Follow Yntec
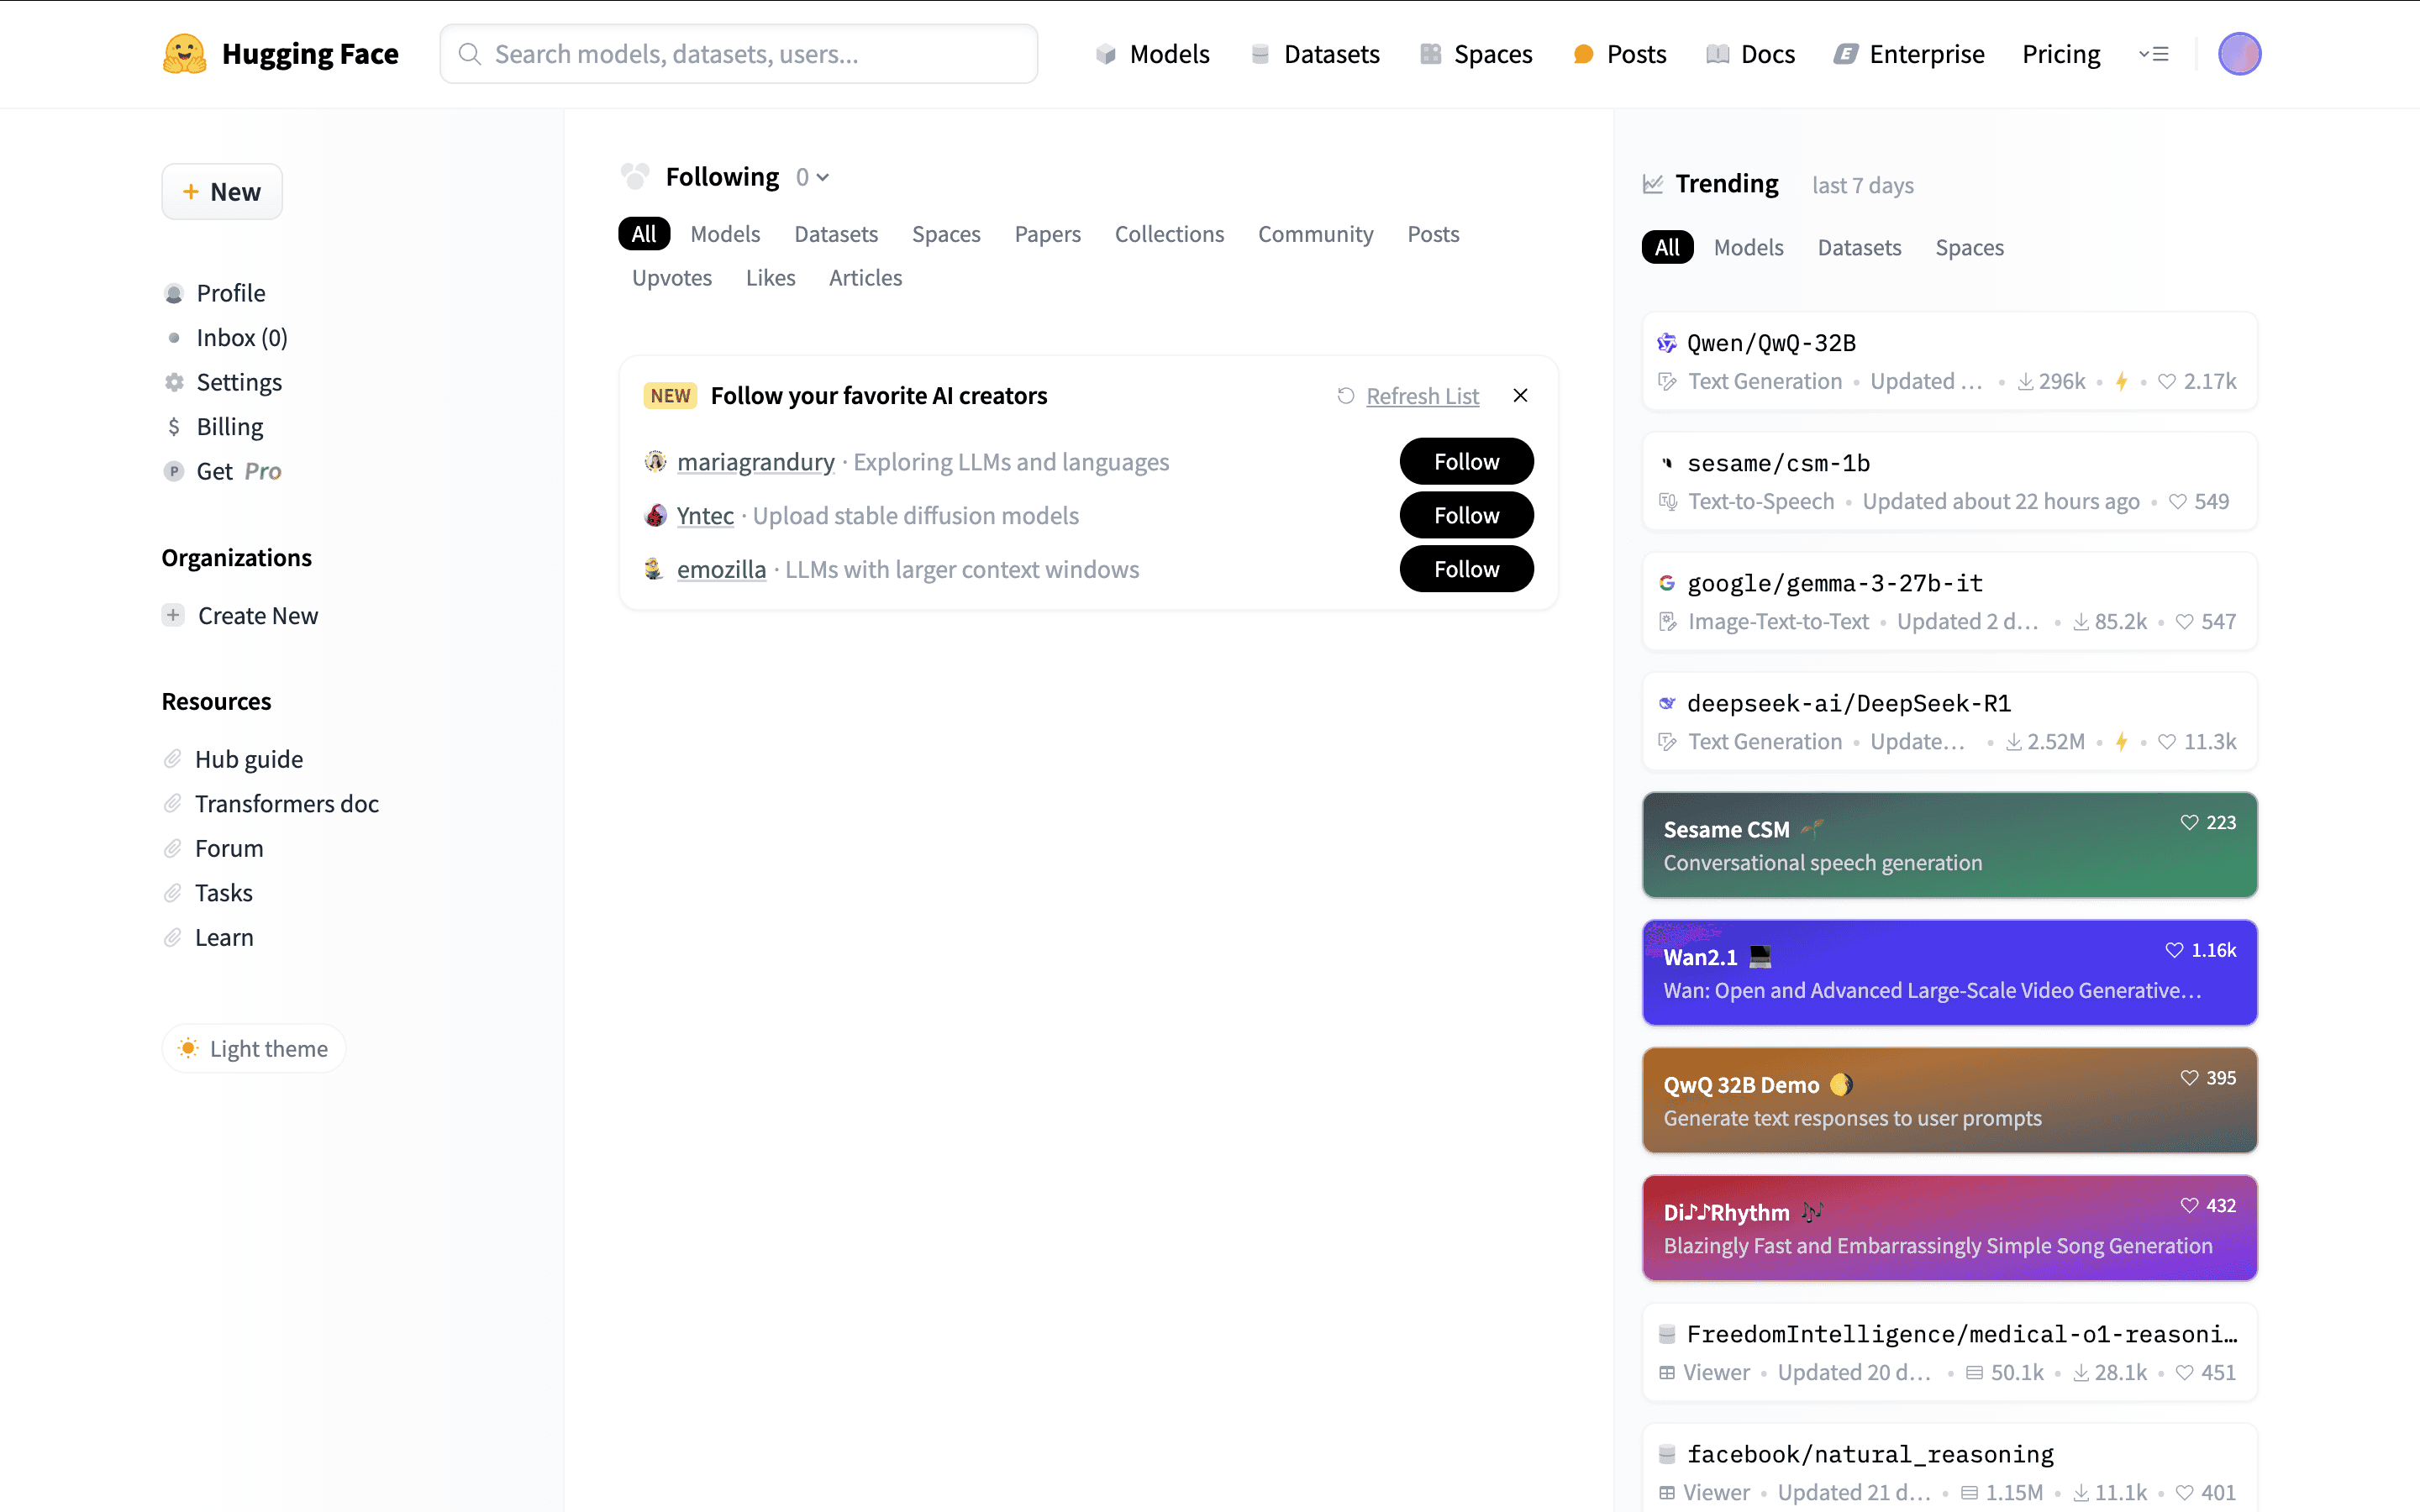This screenshot has height=1512, width=2420. (x=1466, y=515)
